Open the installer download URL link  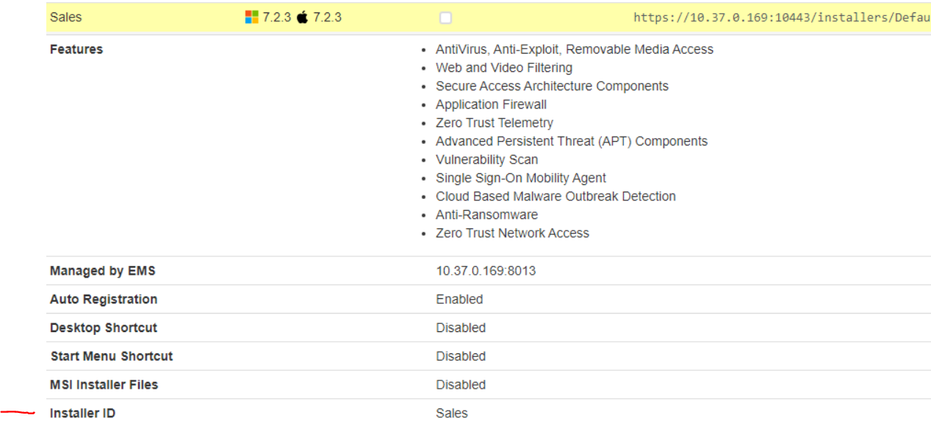point(781,18)
